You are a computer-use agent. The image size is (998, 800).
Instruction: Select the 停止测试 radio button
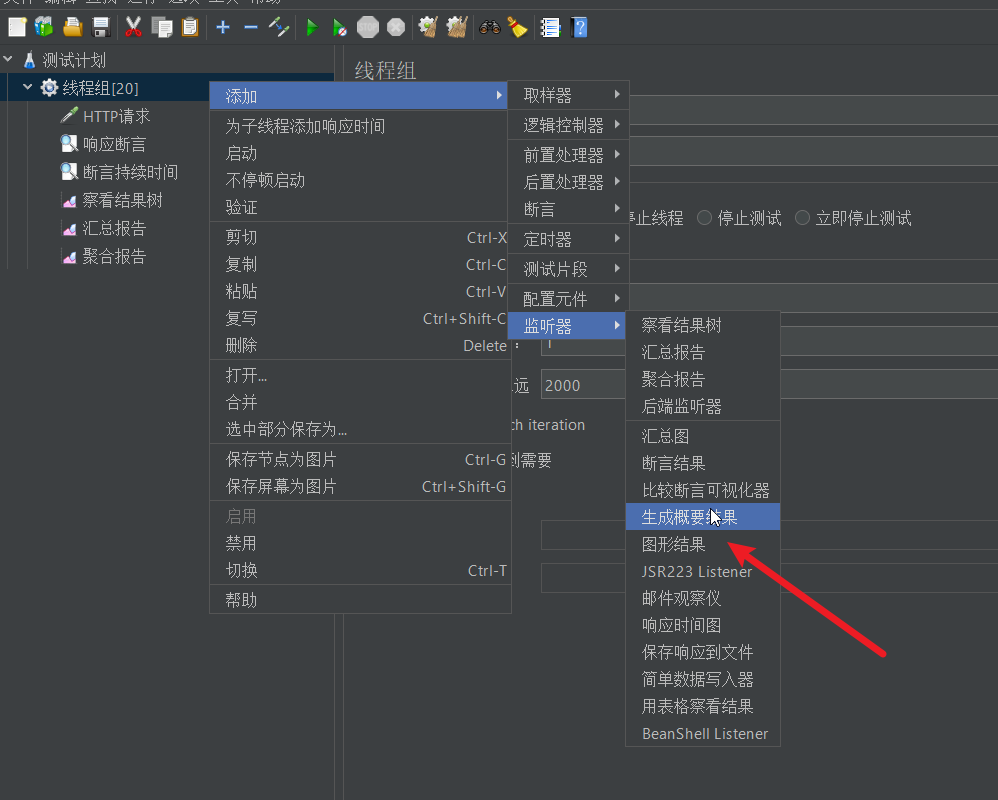(704, 218)
